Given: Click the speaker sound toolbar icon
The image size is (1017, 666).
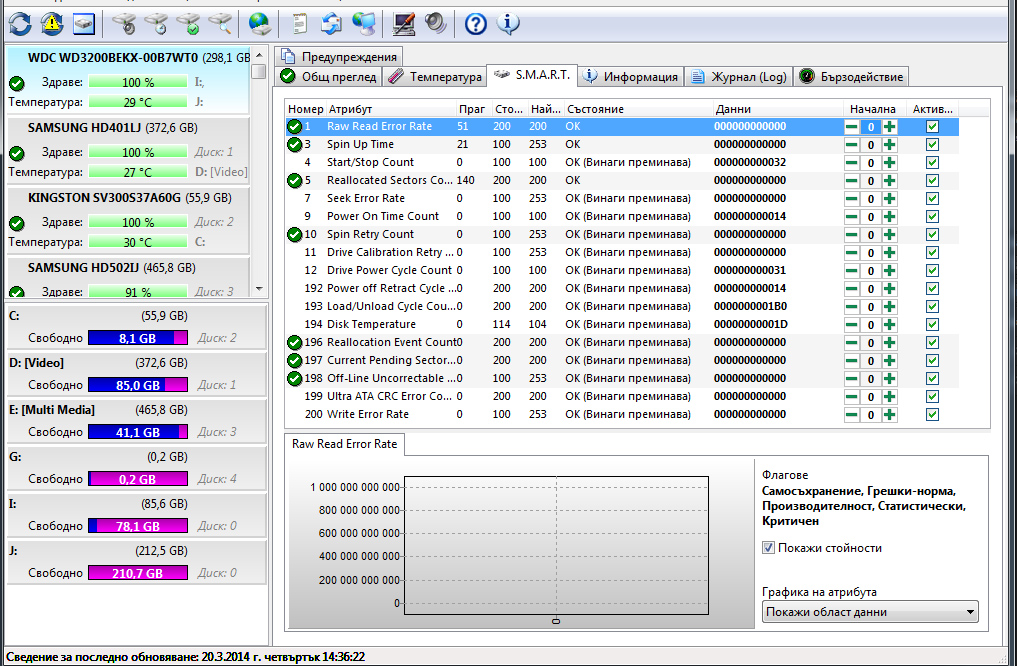Looking at the screenshot, I should tap(436, 24).
